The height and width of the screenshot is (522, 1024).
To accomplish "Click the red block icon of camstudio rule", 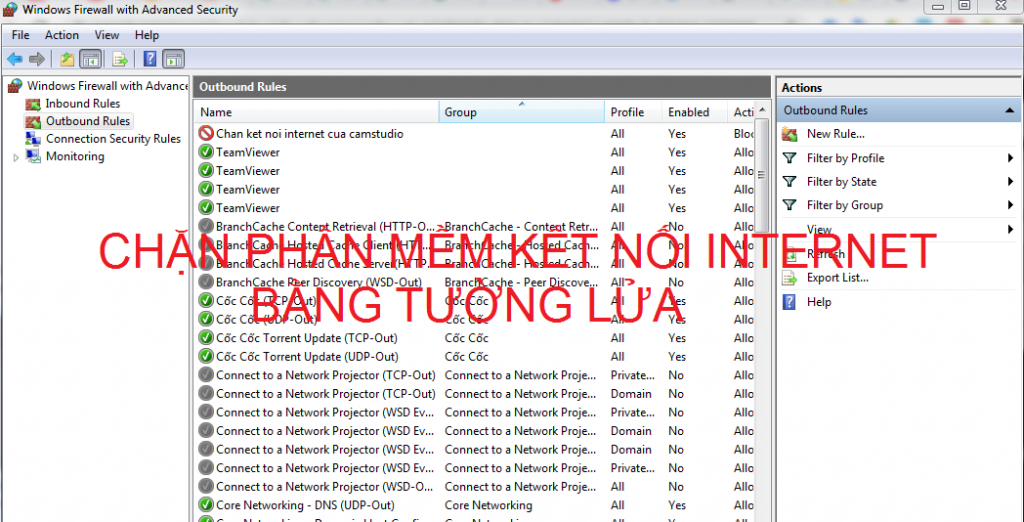I will pos(206,134).
